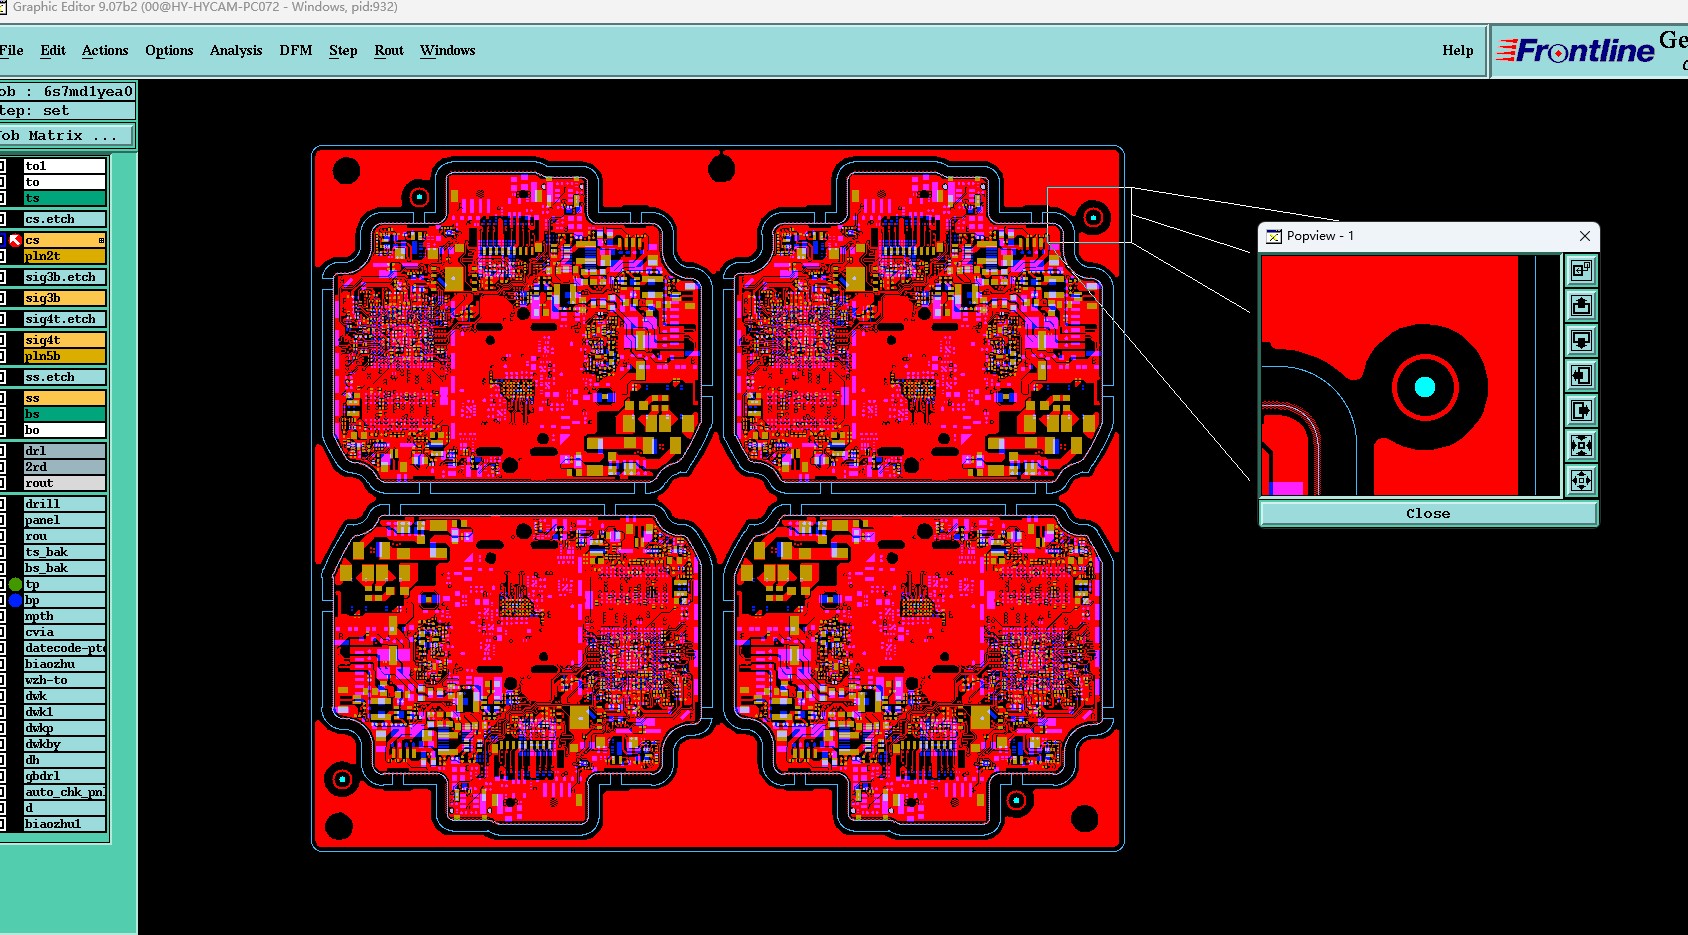Viewport: 1688px width, 935px height.
Task: Select the biaozhu layer
Action: pos(65,664)
